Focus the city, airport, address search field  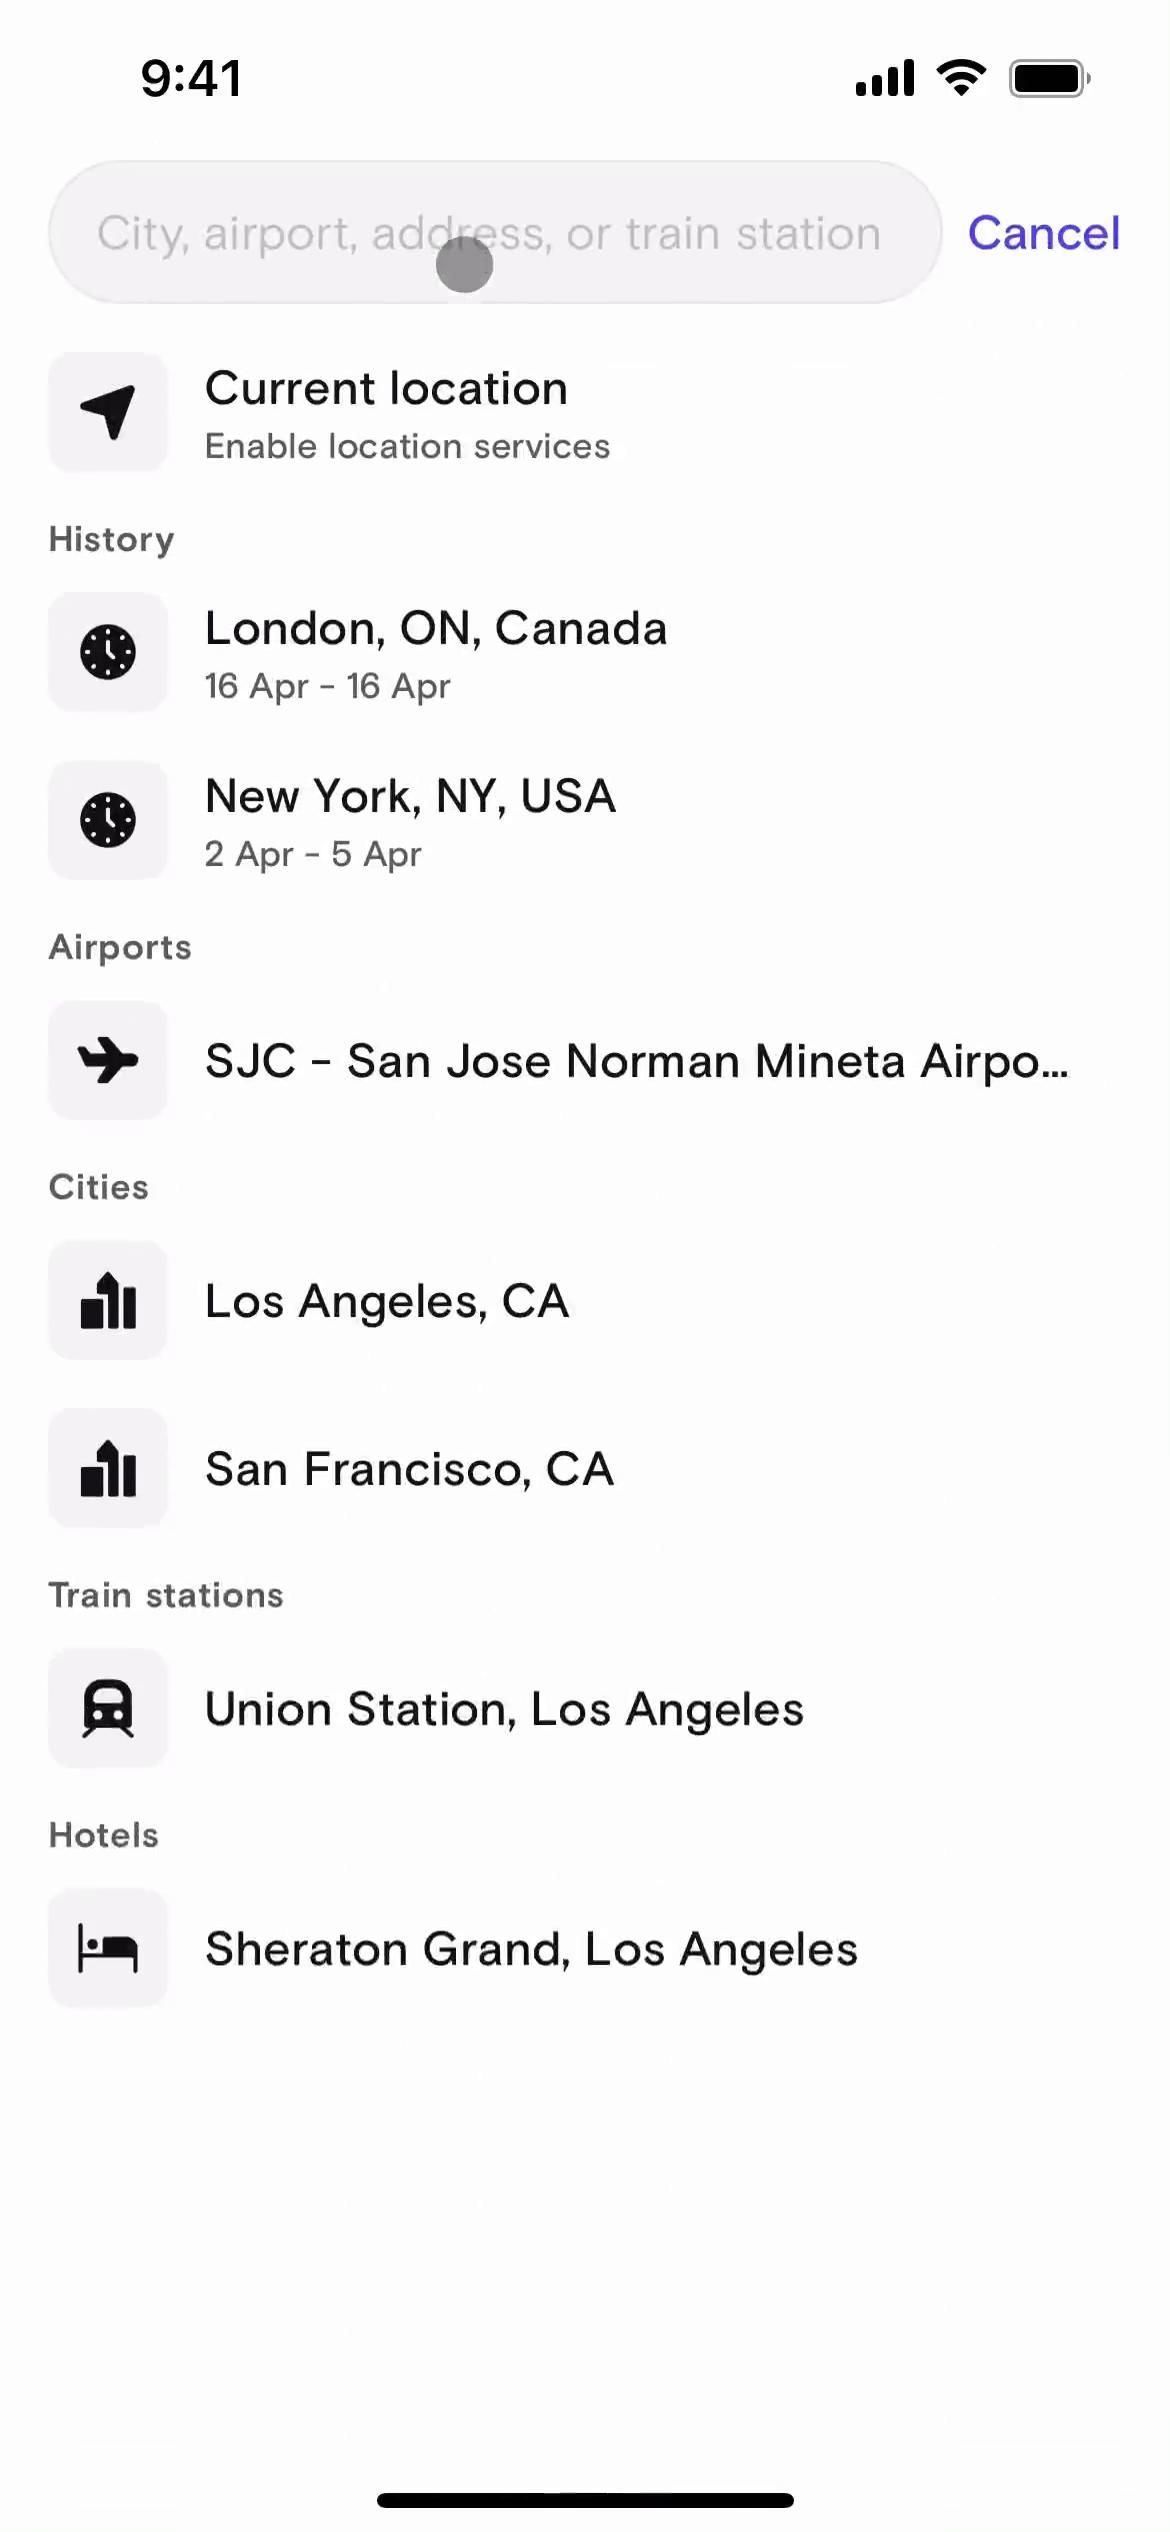pyautogui.click(x=488, y=233)
